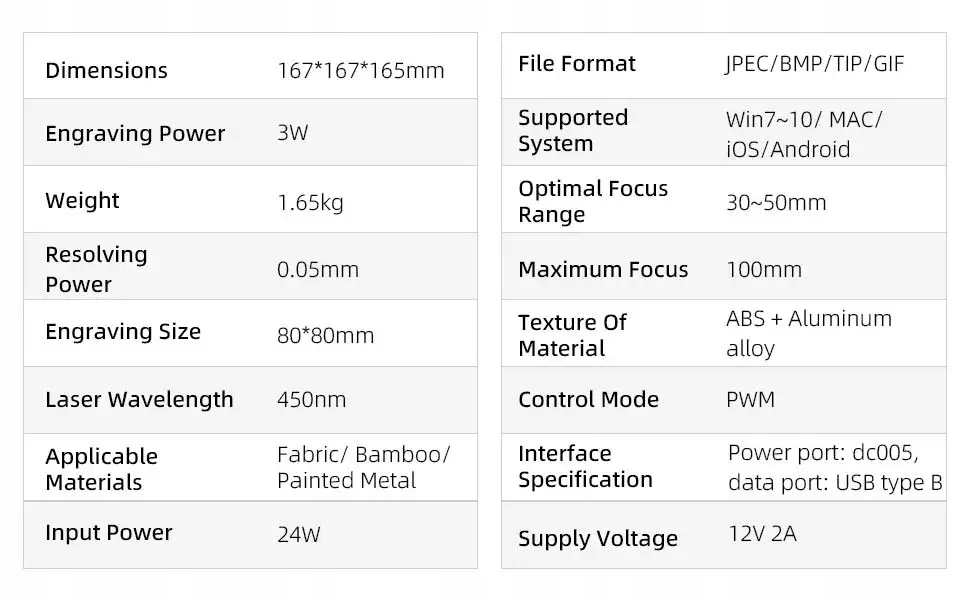Select the 30~50mm focus range value
This screenshot has width=970, height=600.
[776, 203]
